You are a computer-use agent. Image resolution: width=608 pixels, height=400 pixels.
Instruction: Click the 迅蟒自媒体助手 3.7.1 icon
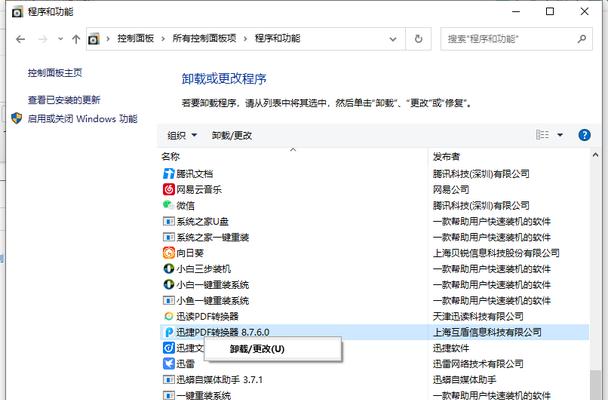169,379
